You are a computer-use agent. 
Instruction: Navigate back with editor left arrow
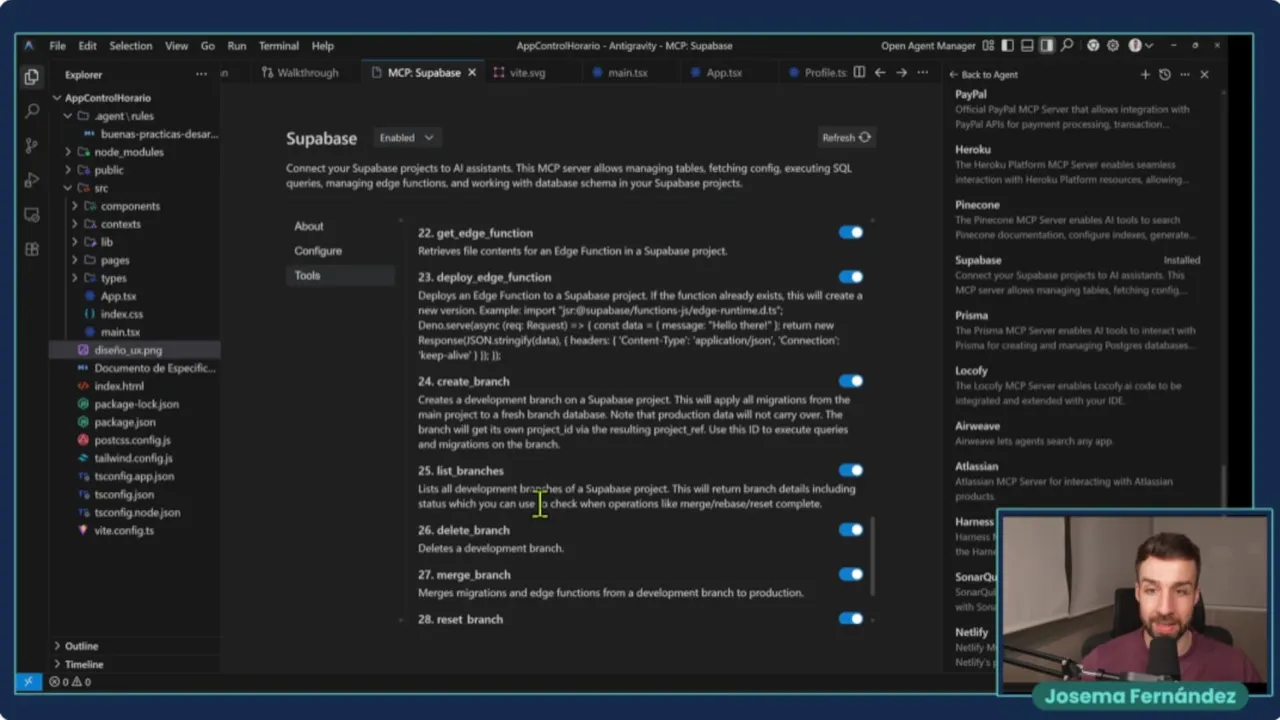click(880, 73)
